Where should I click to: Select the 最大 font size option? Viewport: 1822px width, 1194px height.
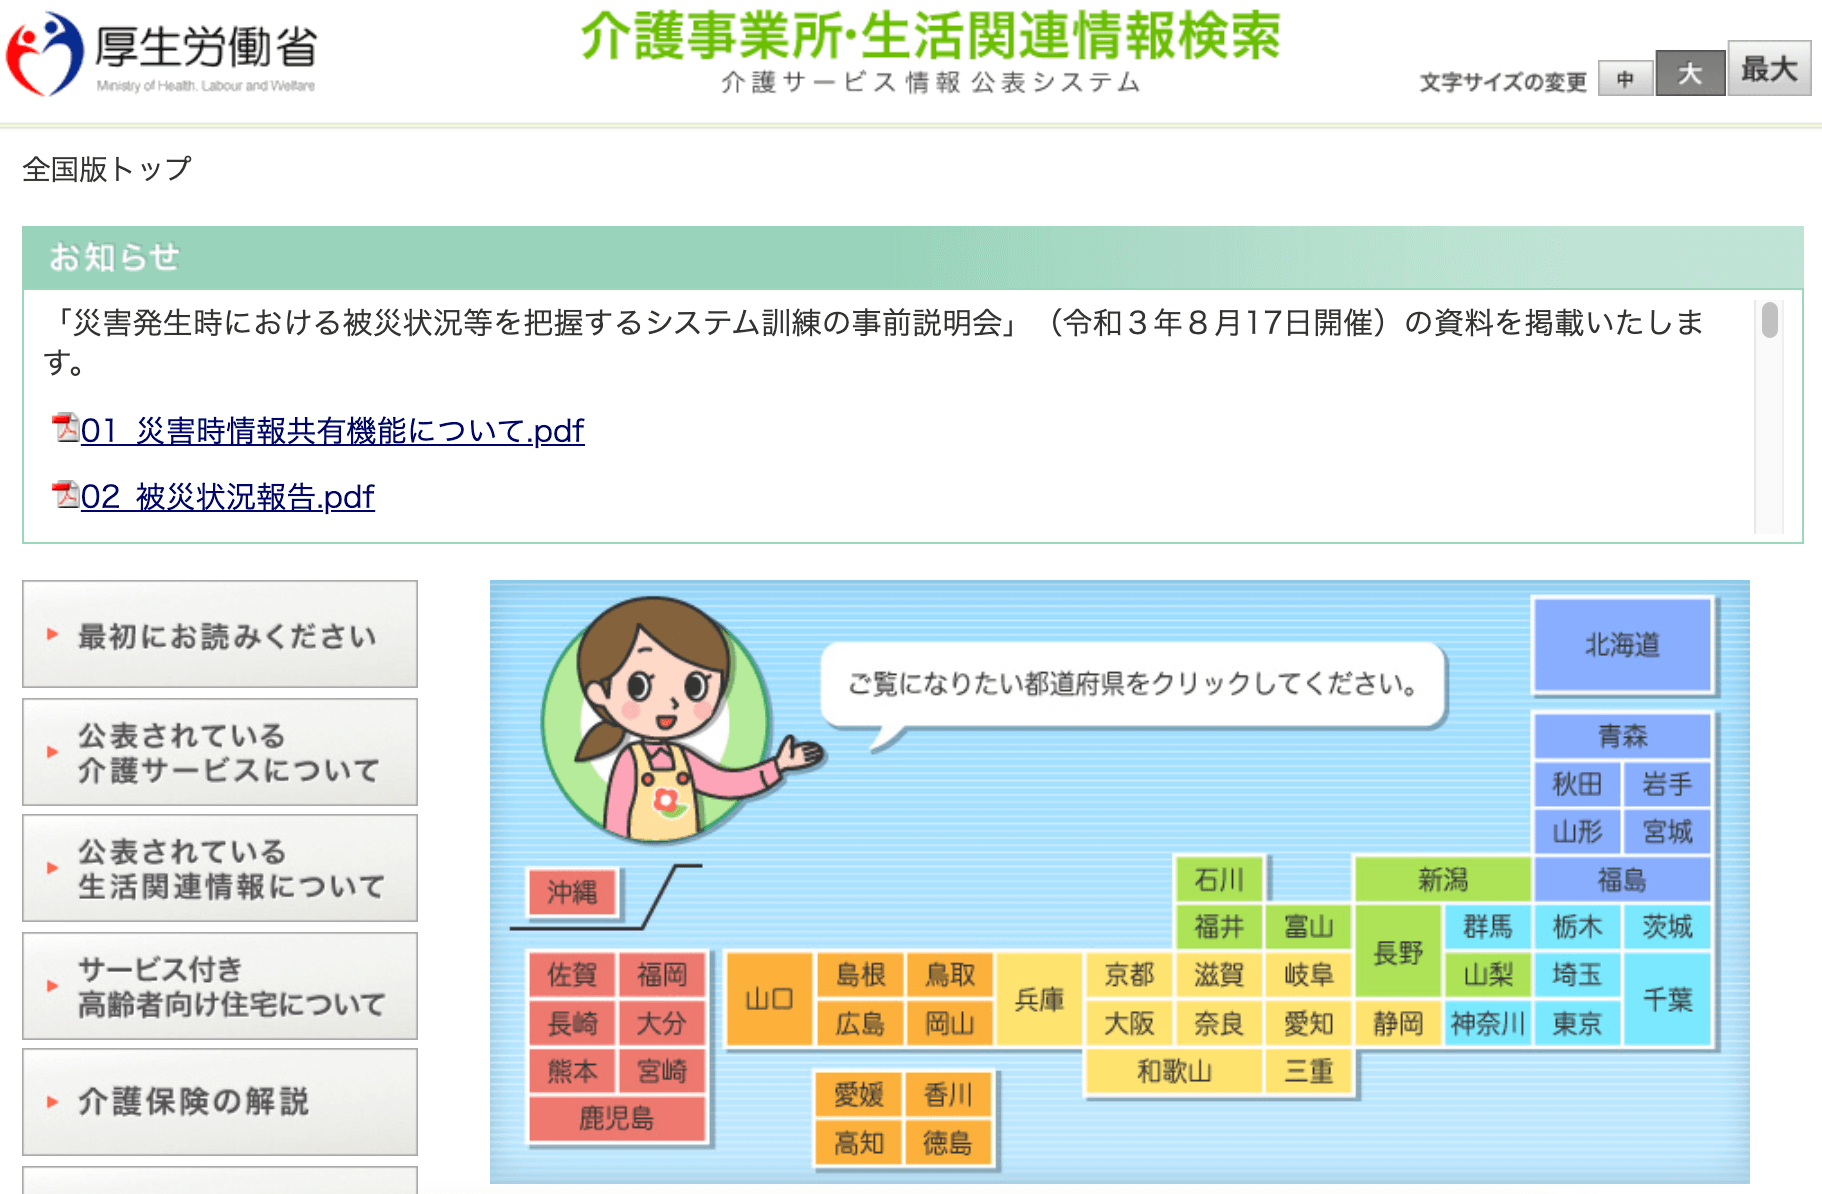[1768, 68]
